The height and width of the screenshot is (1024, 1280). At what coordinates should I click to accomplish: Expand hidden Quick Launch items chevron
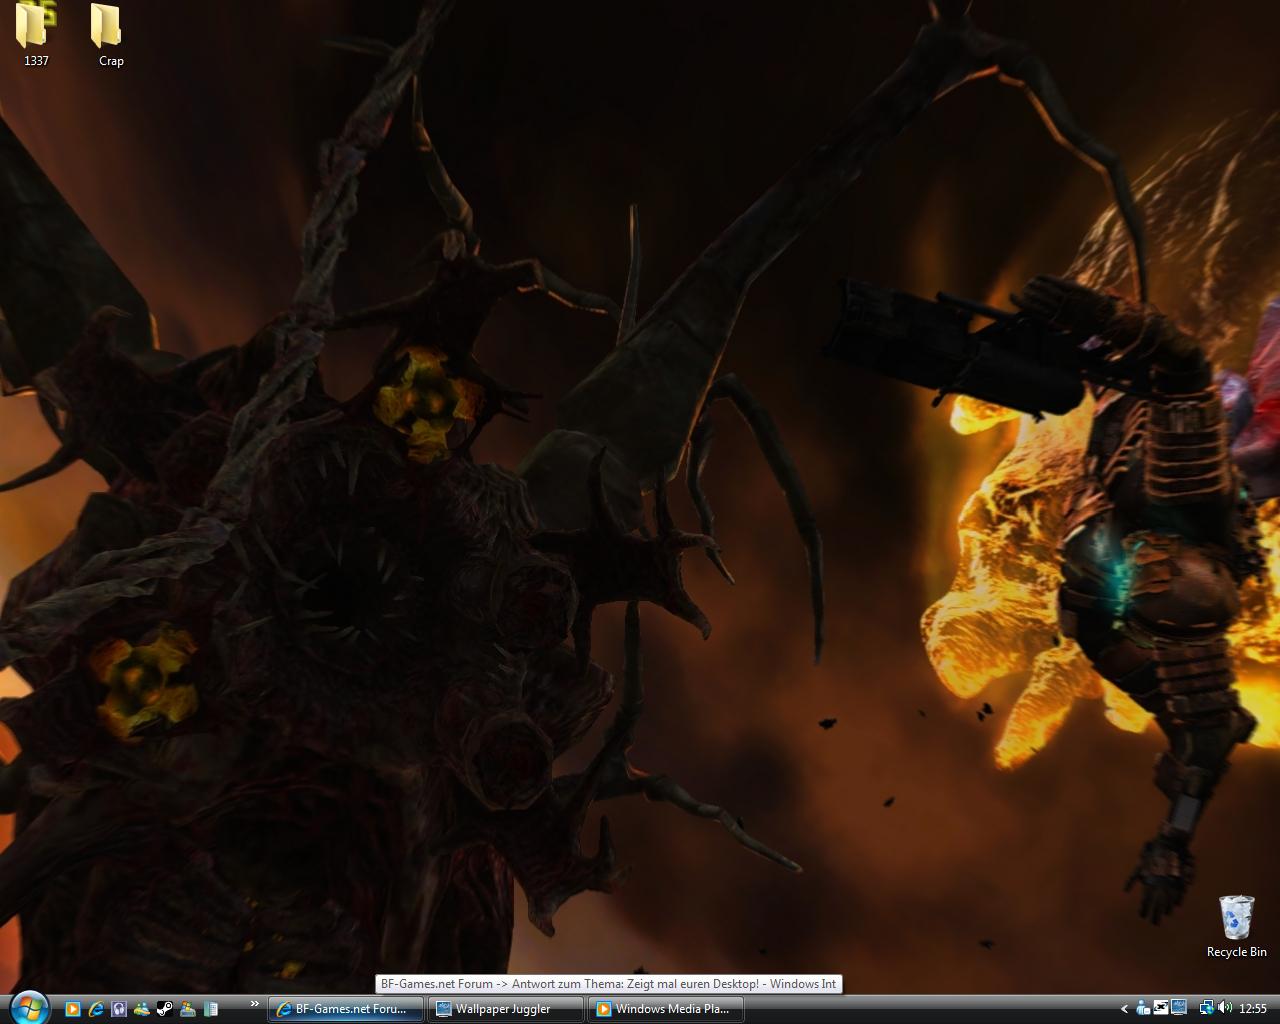coord(255,1004)
